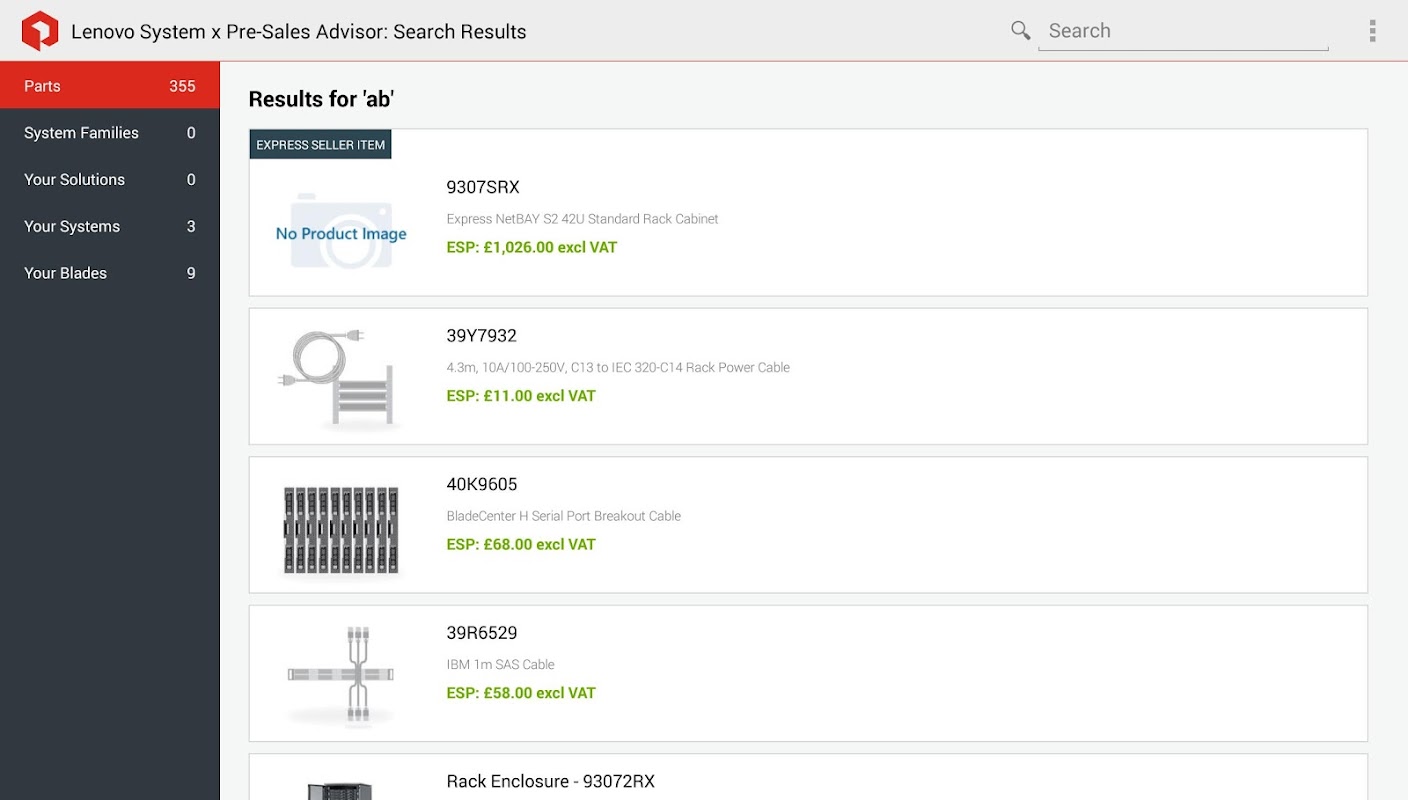Show Your Systems list
This screenshot has height=800, width=1408.
click(x=110, y=227)
